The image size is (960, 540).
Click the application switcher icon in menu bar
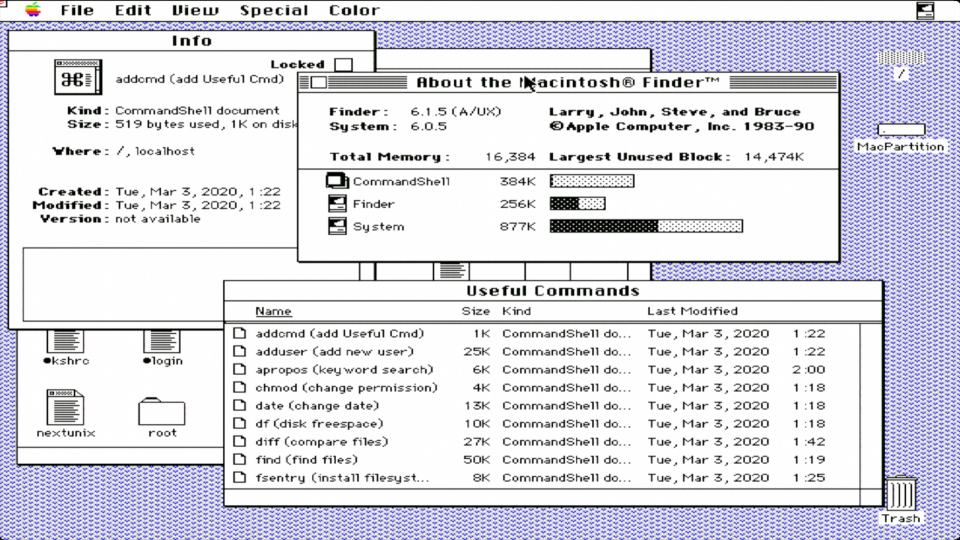925,10
